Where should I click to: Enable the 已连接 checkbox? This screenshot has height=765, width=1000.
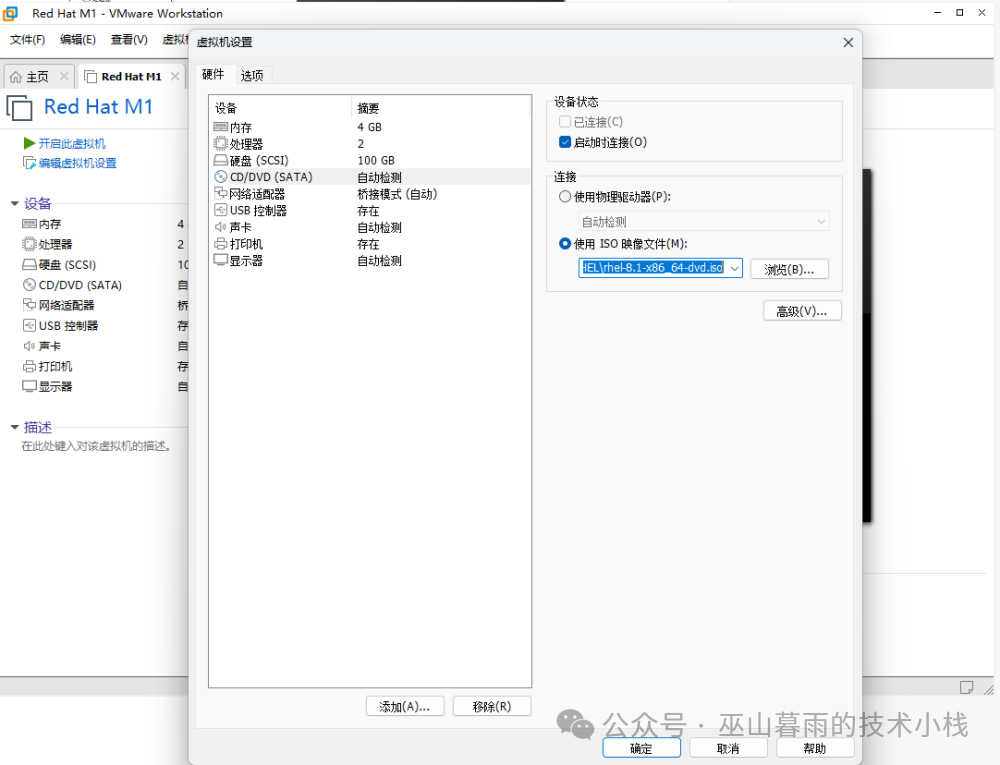pos(565,121)
